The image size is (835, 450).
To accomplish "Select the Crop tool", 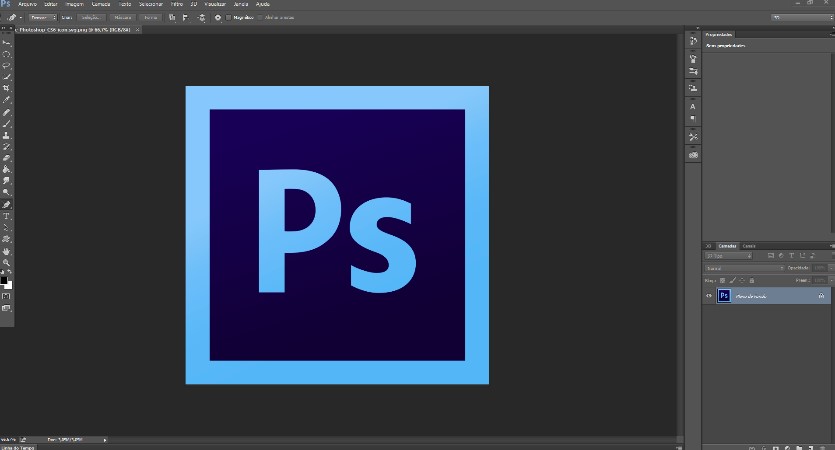I will tap(6, 88).
